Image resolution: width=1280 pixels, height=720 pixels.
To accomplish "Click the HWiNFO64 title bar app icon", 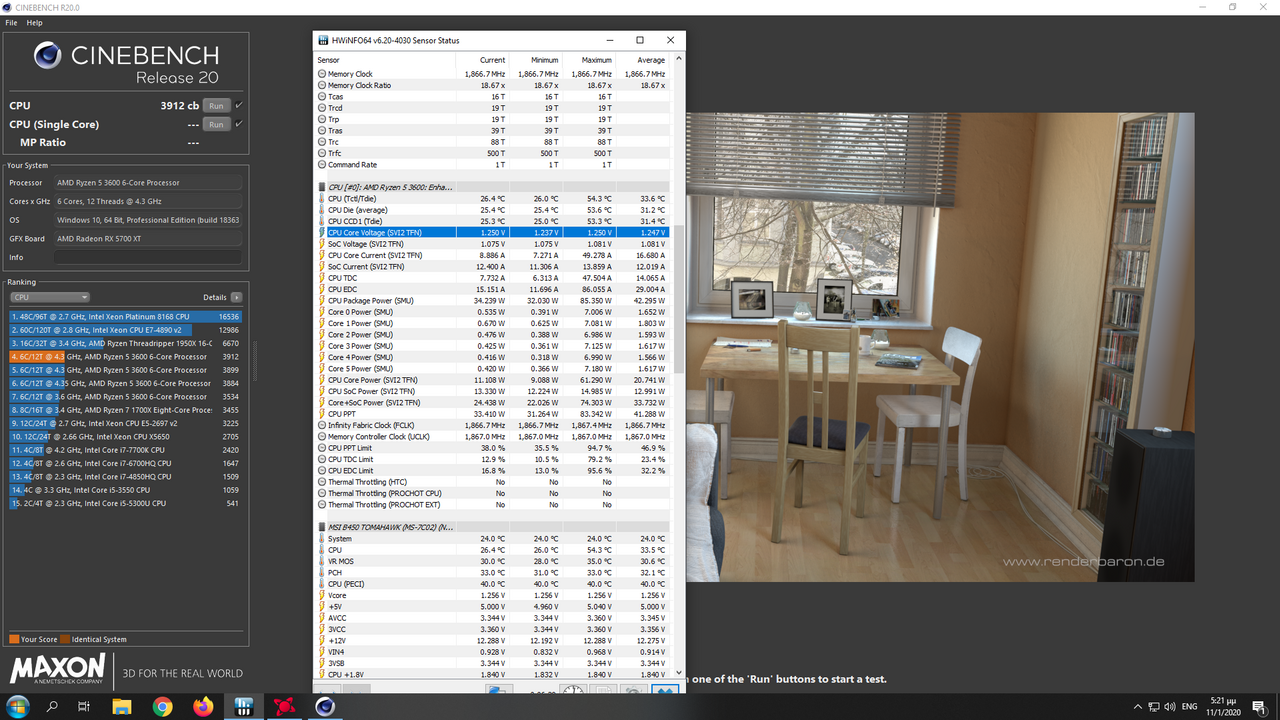I will 323,40.
